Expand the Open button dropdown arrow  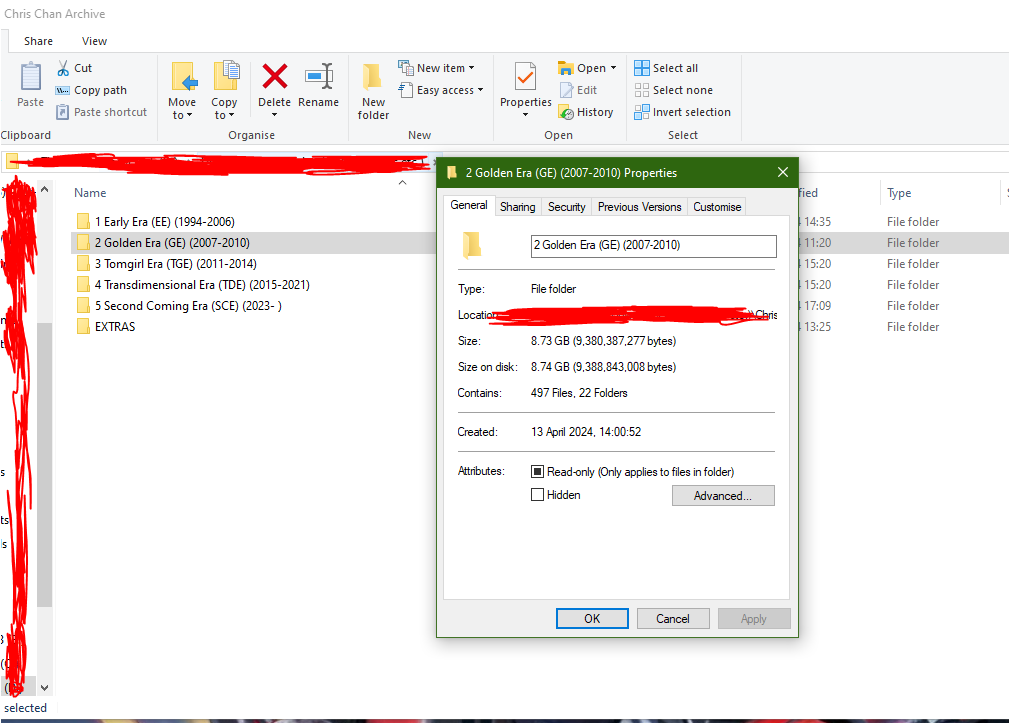613,68
